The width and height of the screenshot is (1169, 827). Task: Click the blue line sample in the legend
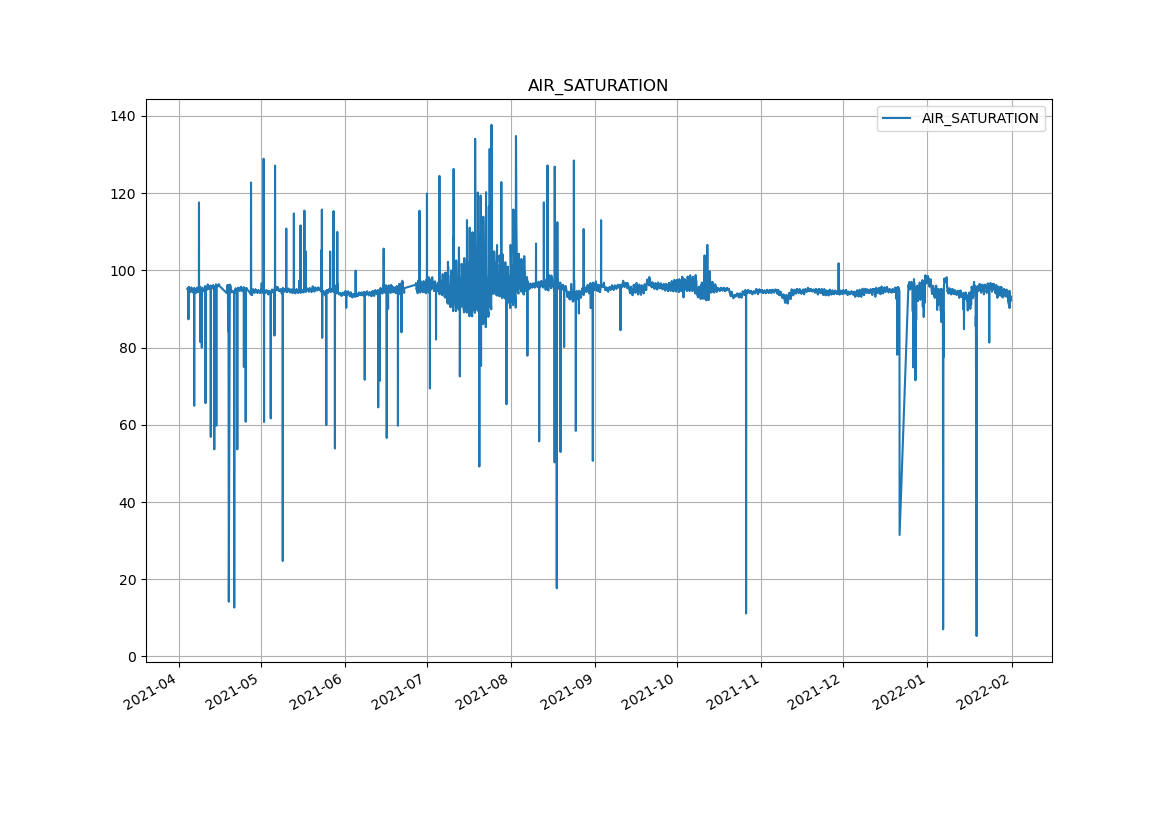coord(897,119)
